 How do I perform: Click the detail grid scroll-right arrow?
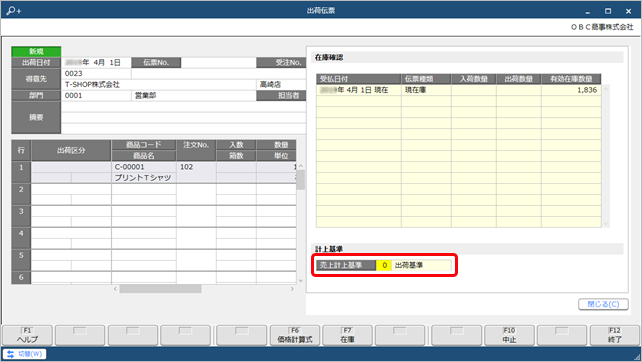[x=292, y=289]
